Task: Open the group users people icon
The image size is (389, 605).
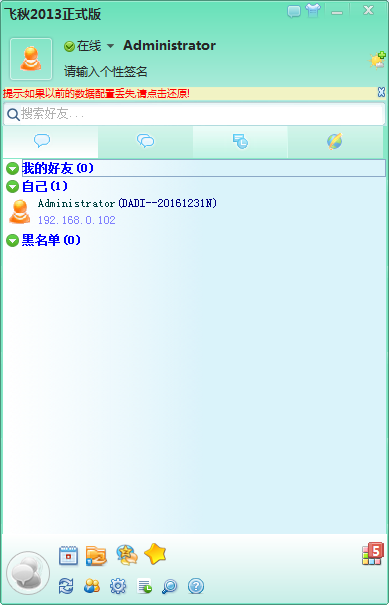Action: (92, 586)
